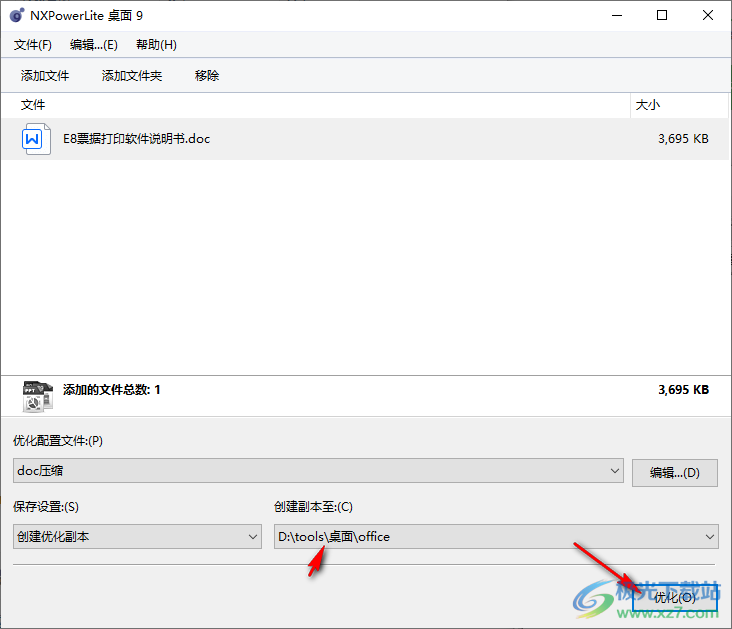732x629 pixels.
Task: Click the 优化(O) button
Action: 675,597
